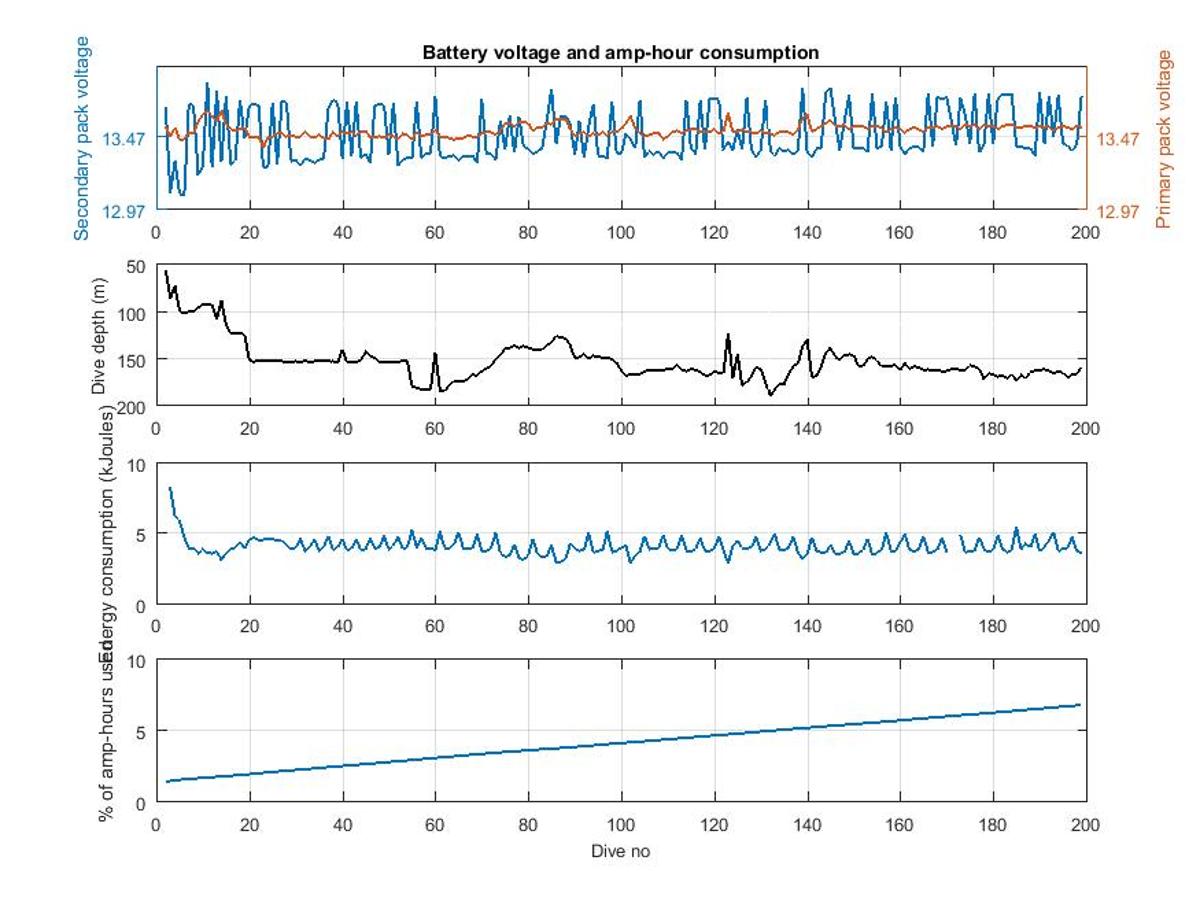Screen dimensions: 1200x900
Task: Click the 5 tick on the energy consumption axis
Action: pos(142,534)
